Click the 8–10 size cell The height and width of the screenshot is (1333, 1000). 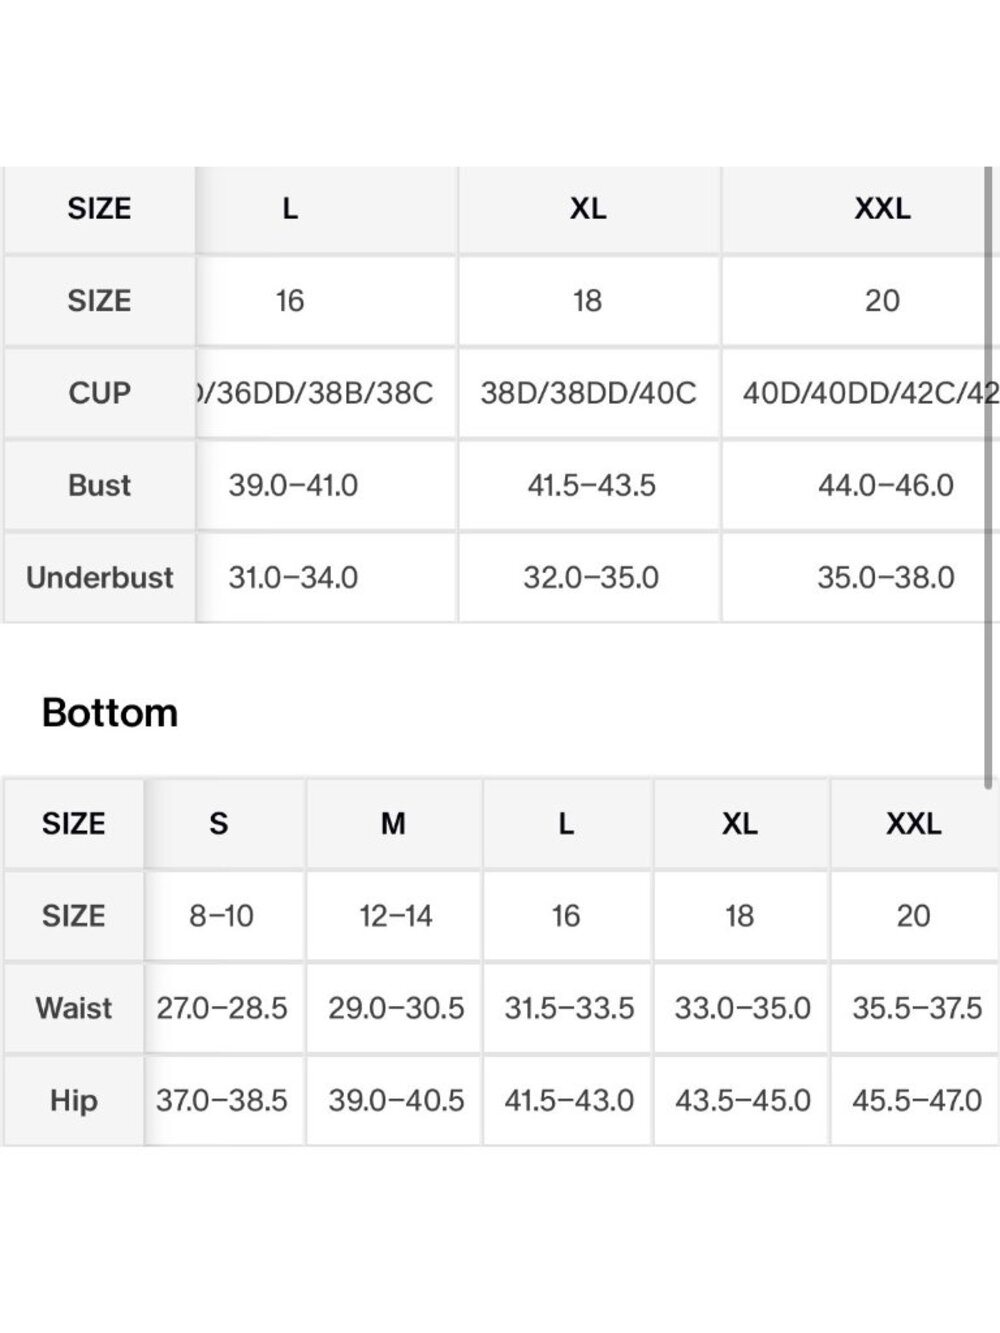(x=221, y=916)
